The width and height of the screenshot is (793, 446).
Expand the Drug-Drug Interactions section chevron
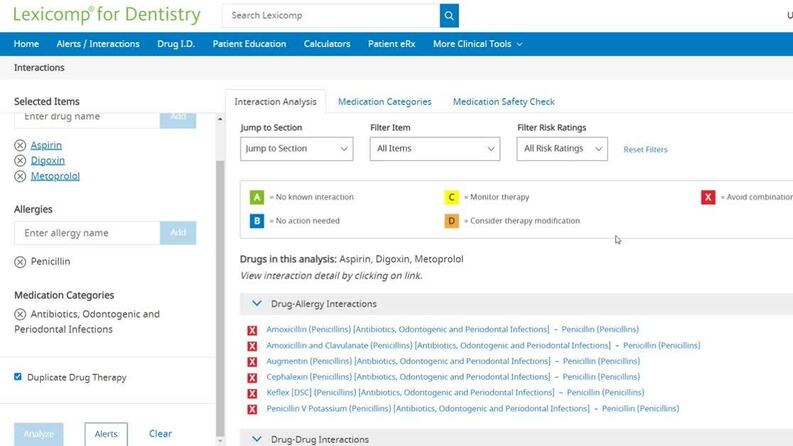click(x=257, y=439)
